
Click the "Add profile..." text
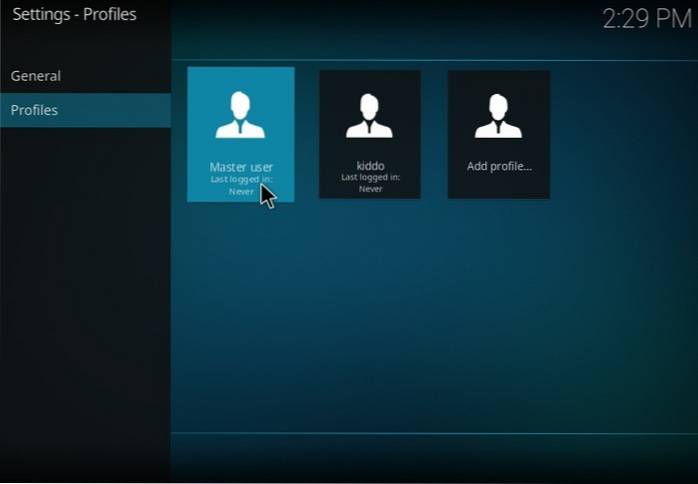[499, 166]
